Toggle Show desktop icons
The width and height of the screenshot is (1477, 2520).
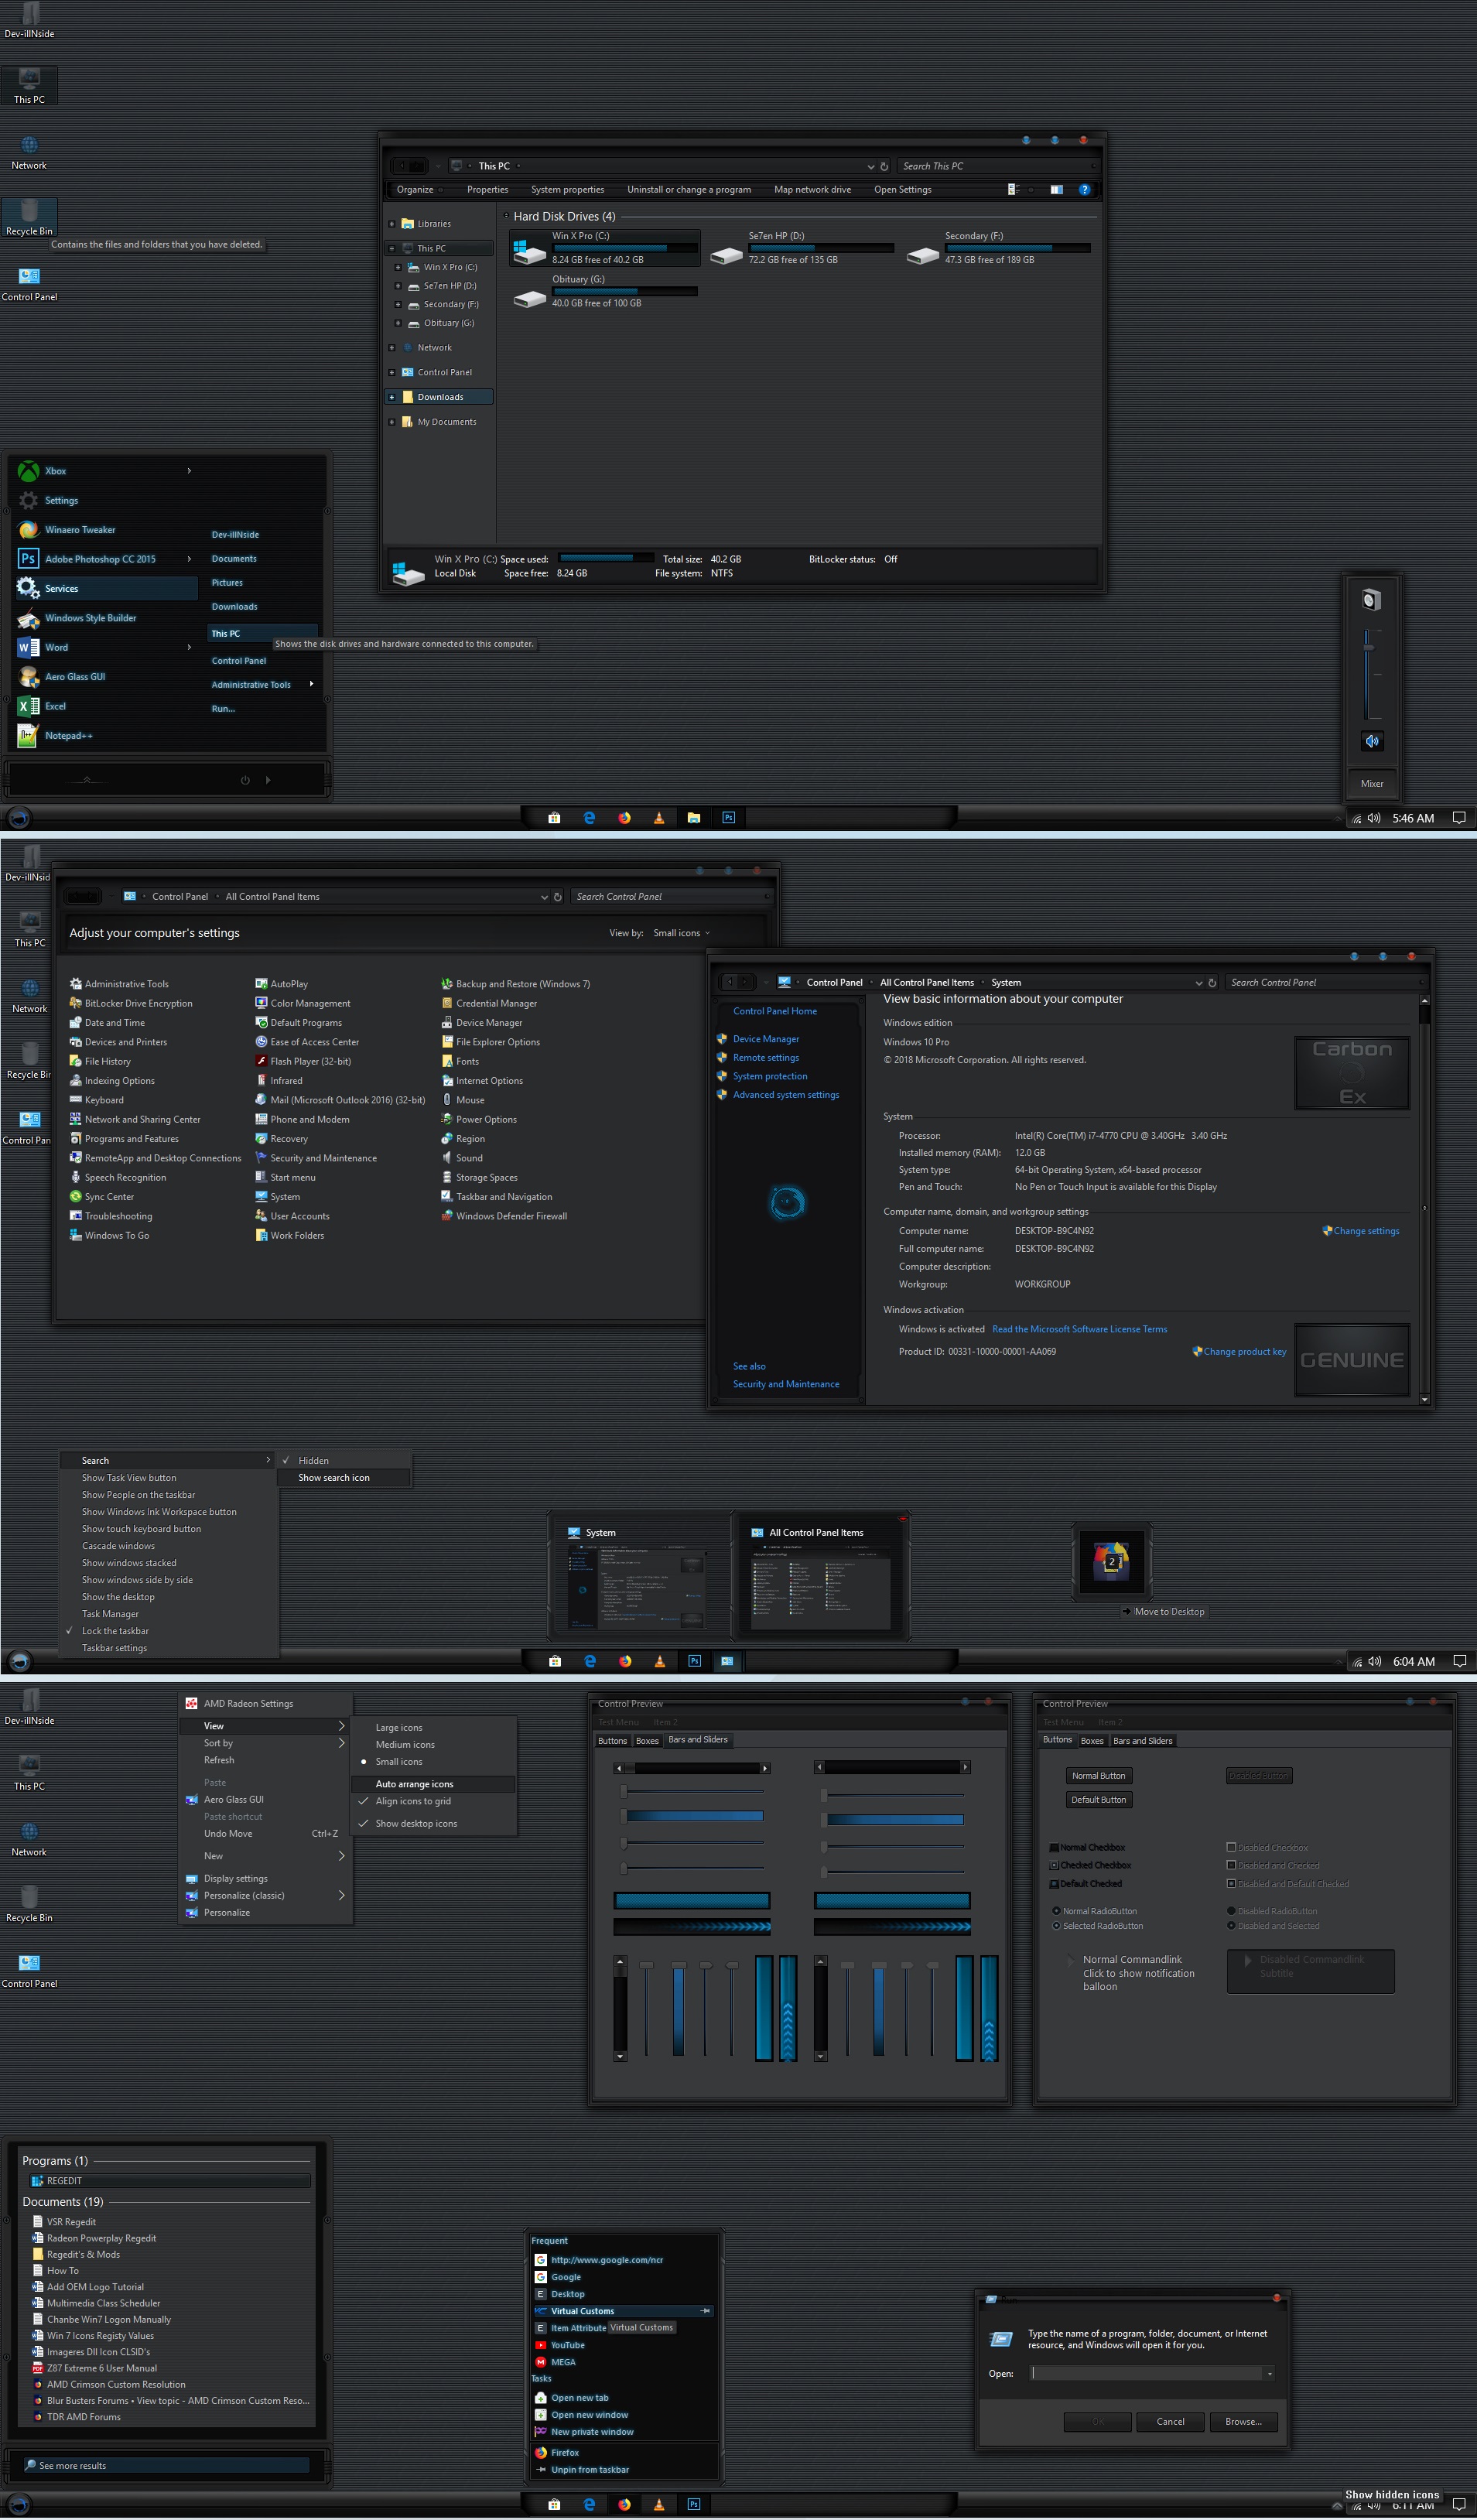coord(433,1823)
